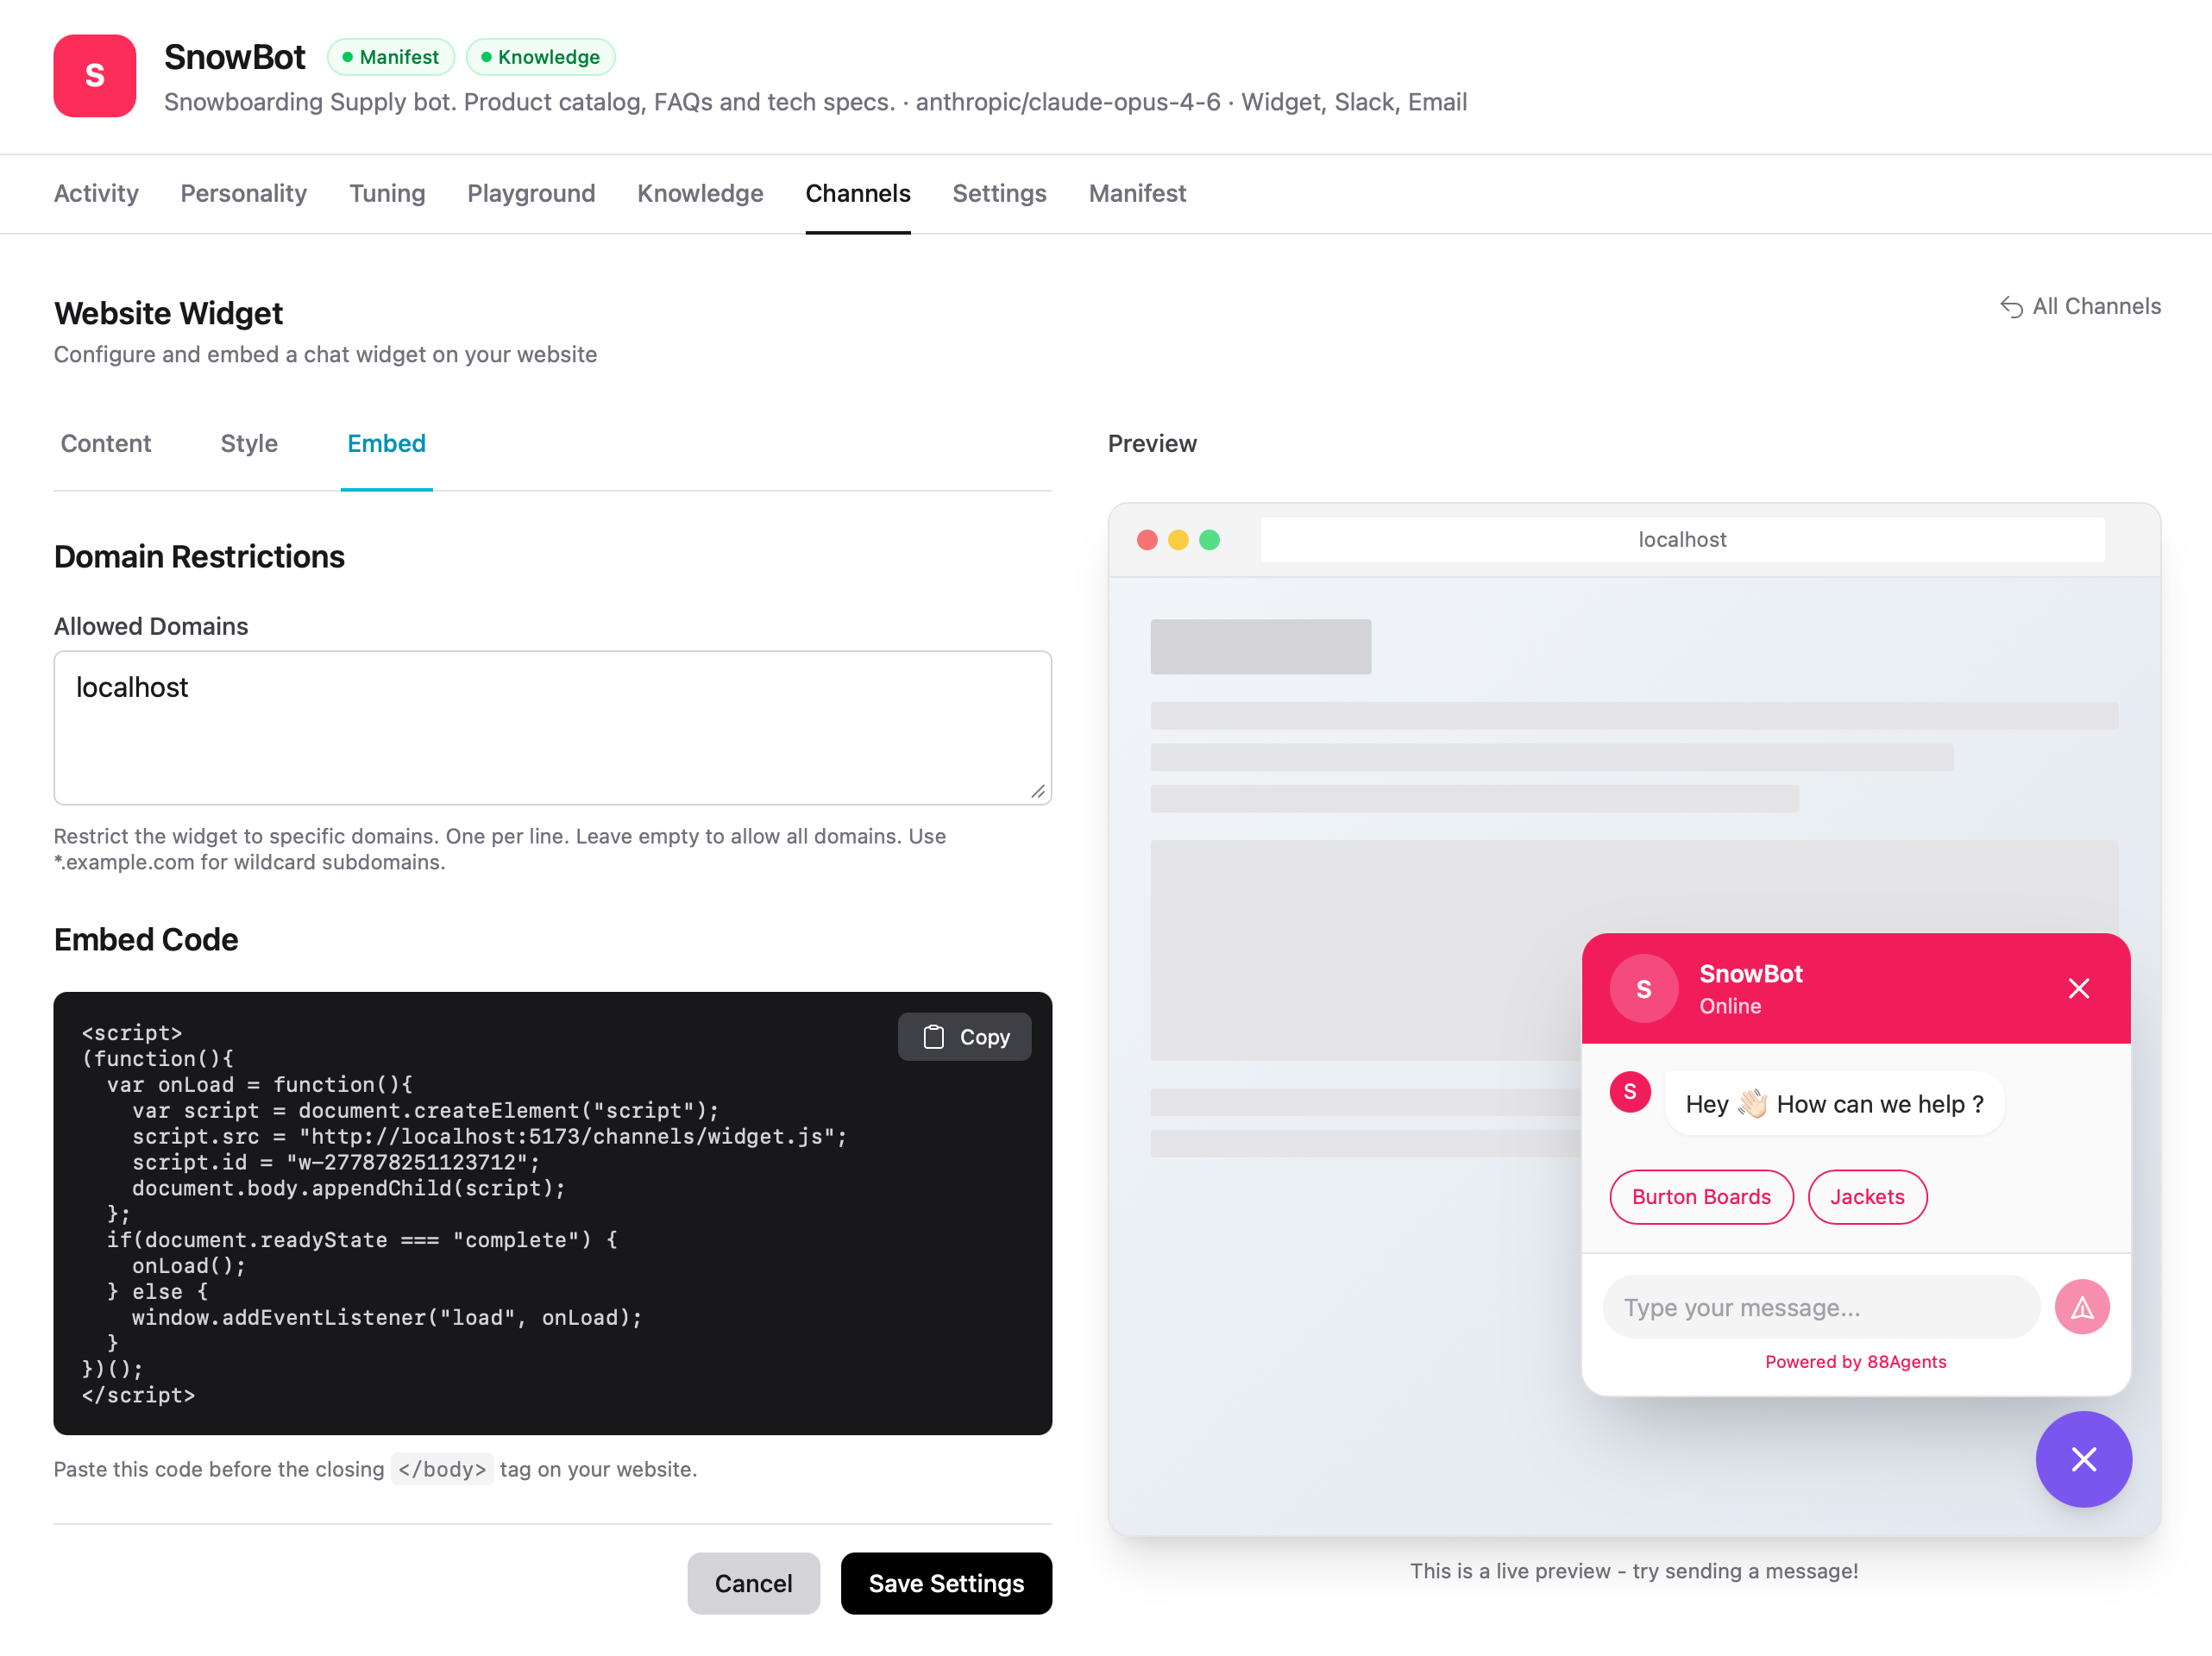The width and height of the screenshot is (2212, 1656).
Task: Click the purple widget launcher button
Action: (2083, 1460)
